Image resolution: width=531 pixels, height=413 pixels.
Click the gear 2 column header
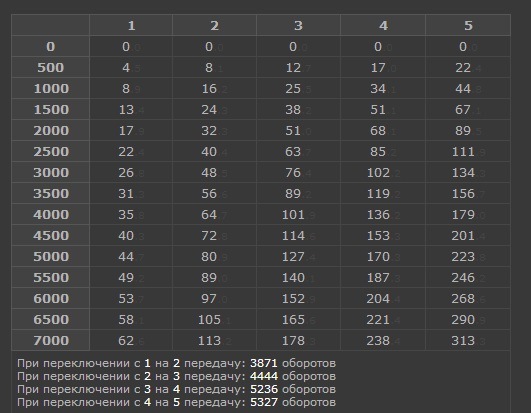click(x=214, y=25)
